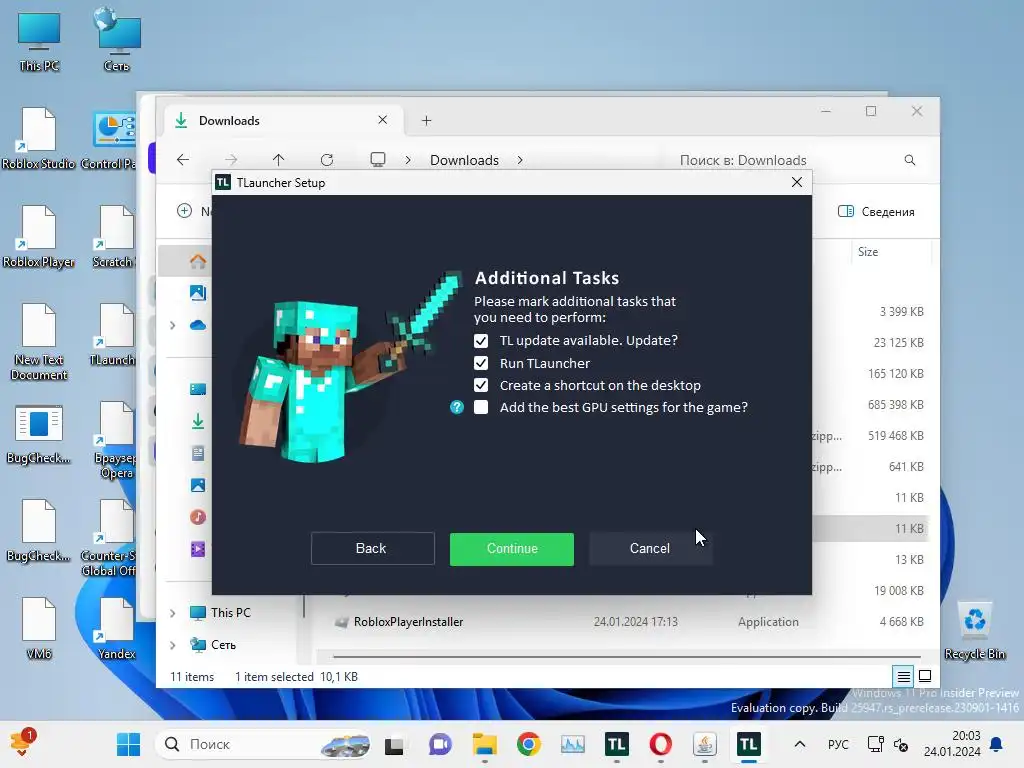Open the Java icon on the taskbar
This screenshot has height=768, width=1024.
(705, 744)
